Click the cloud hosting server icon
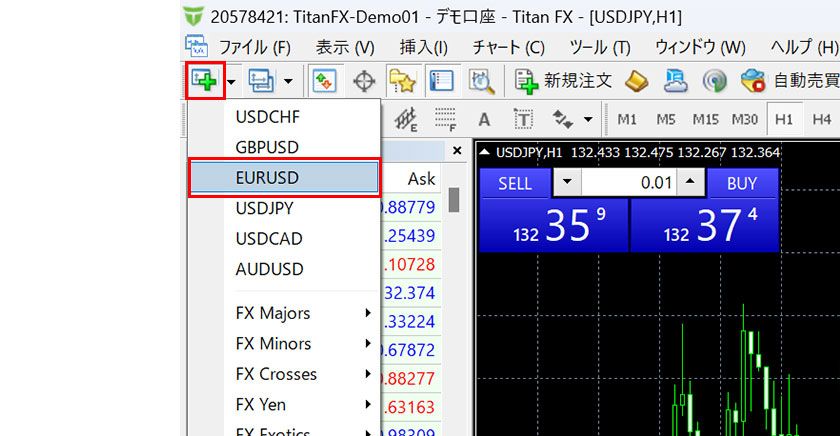 coord(676,81)
